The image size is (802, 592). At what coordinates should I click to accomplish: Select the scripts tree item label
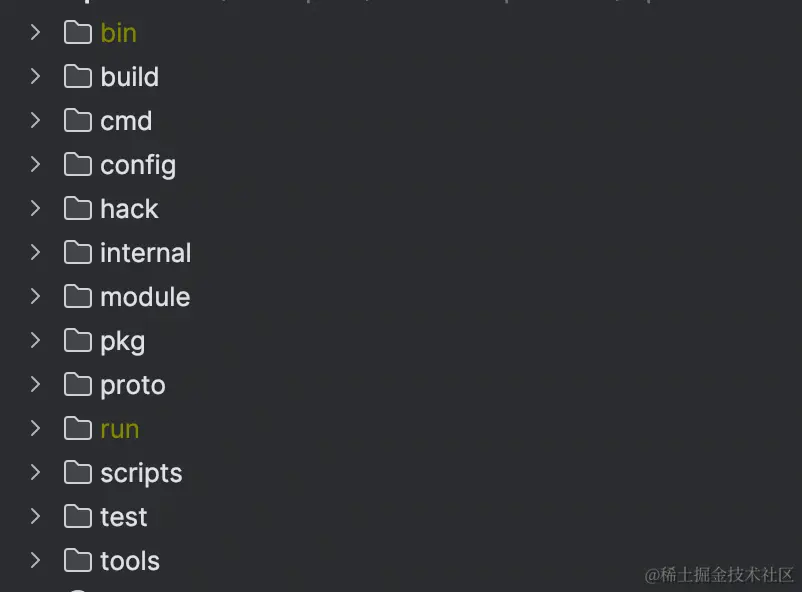141,474
